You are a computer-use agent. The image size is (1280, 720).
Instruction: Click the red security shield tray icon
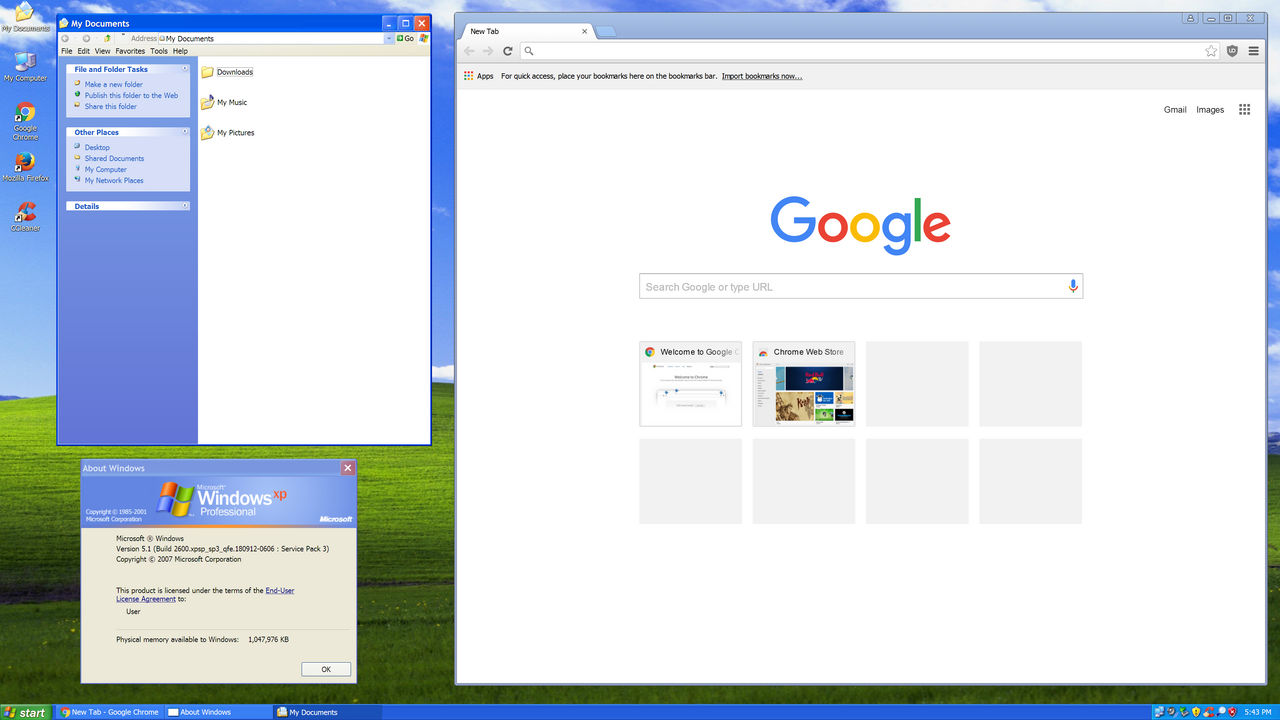pyautogui.click(x=1232, y=712)
